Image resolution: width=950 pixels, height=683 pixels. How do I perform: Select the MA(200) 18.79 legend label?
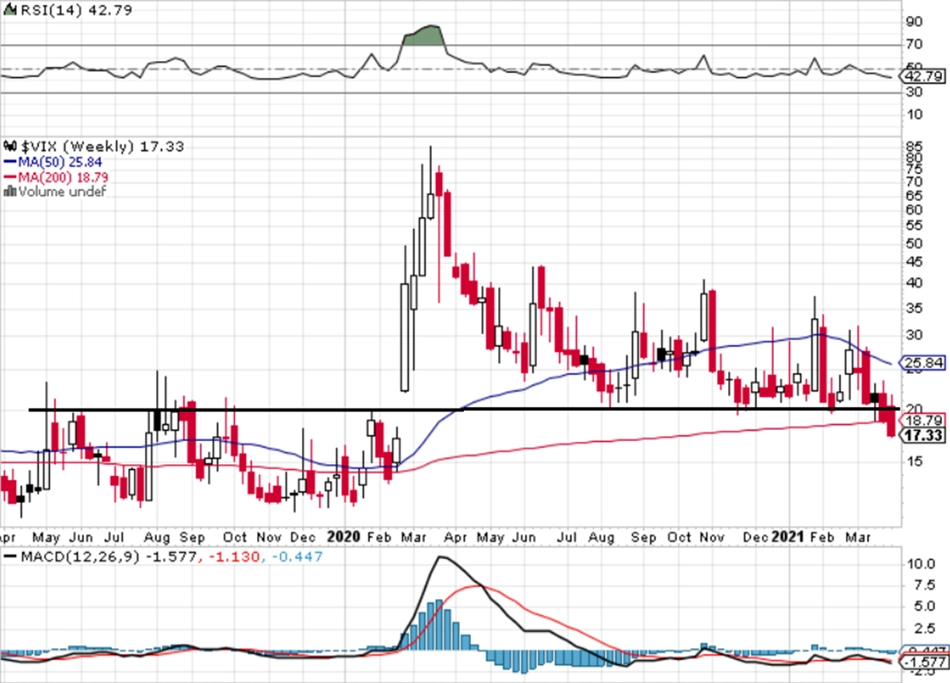pyautogui.click(x=63, y=177)
